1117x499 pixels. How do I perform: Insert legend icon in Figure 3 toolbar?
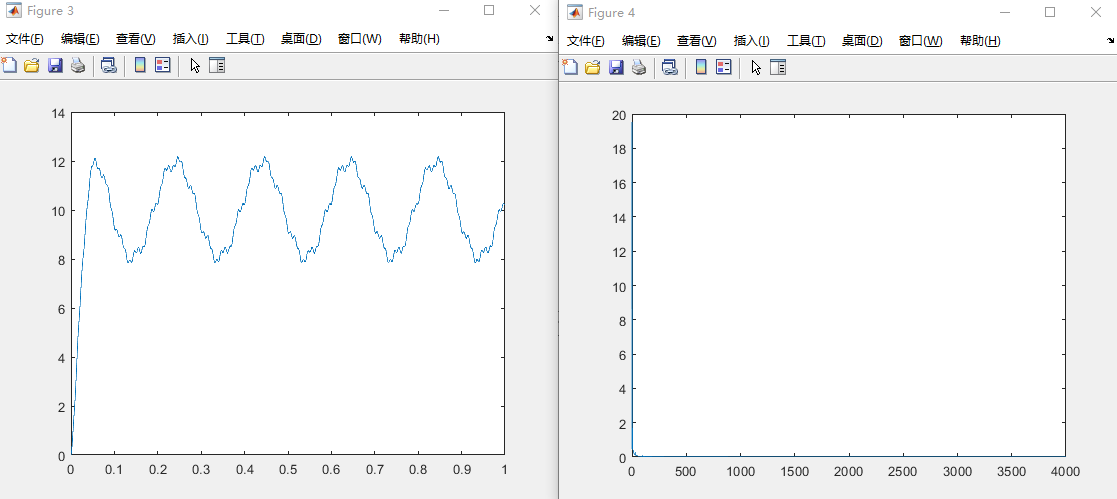162,66
